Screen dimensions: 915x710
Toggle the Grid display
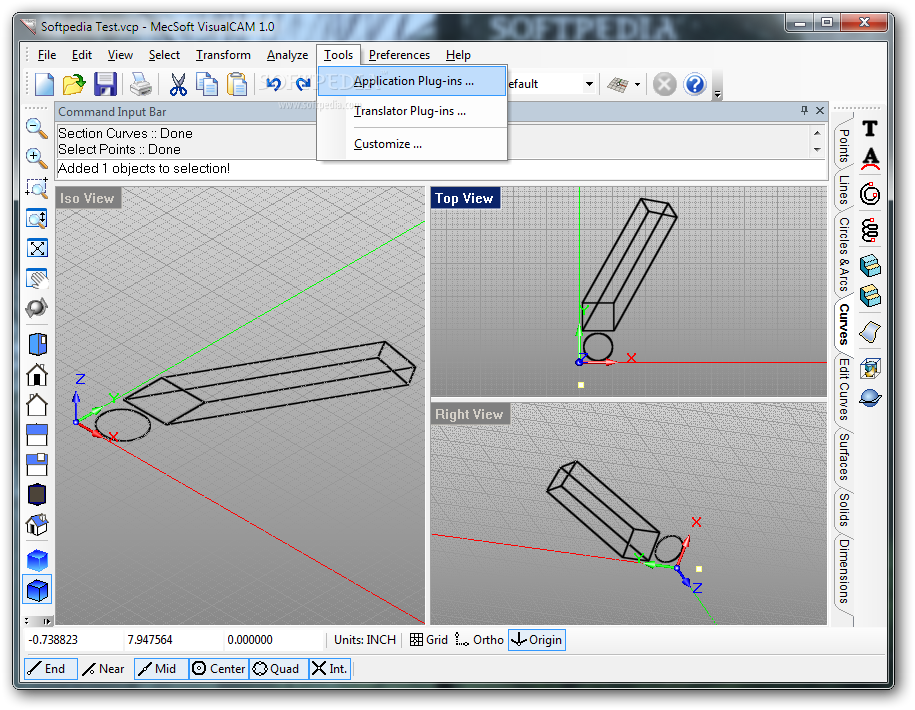pyautogui.click(x=429, y=639)
